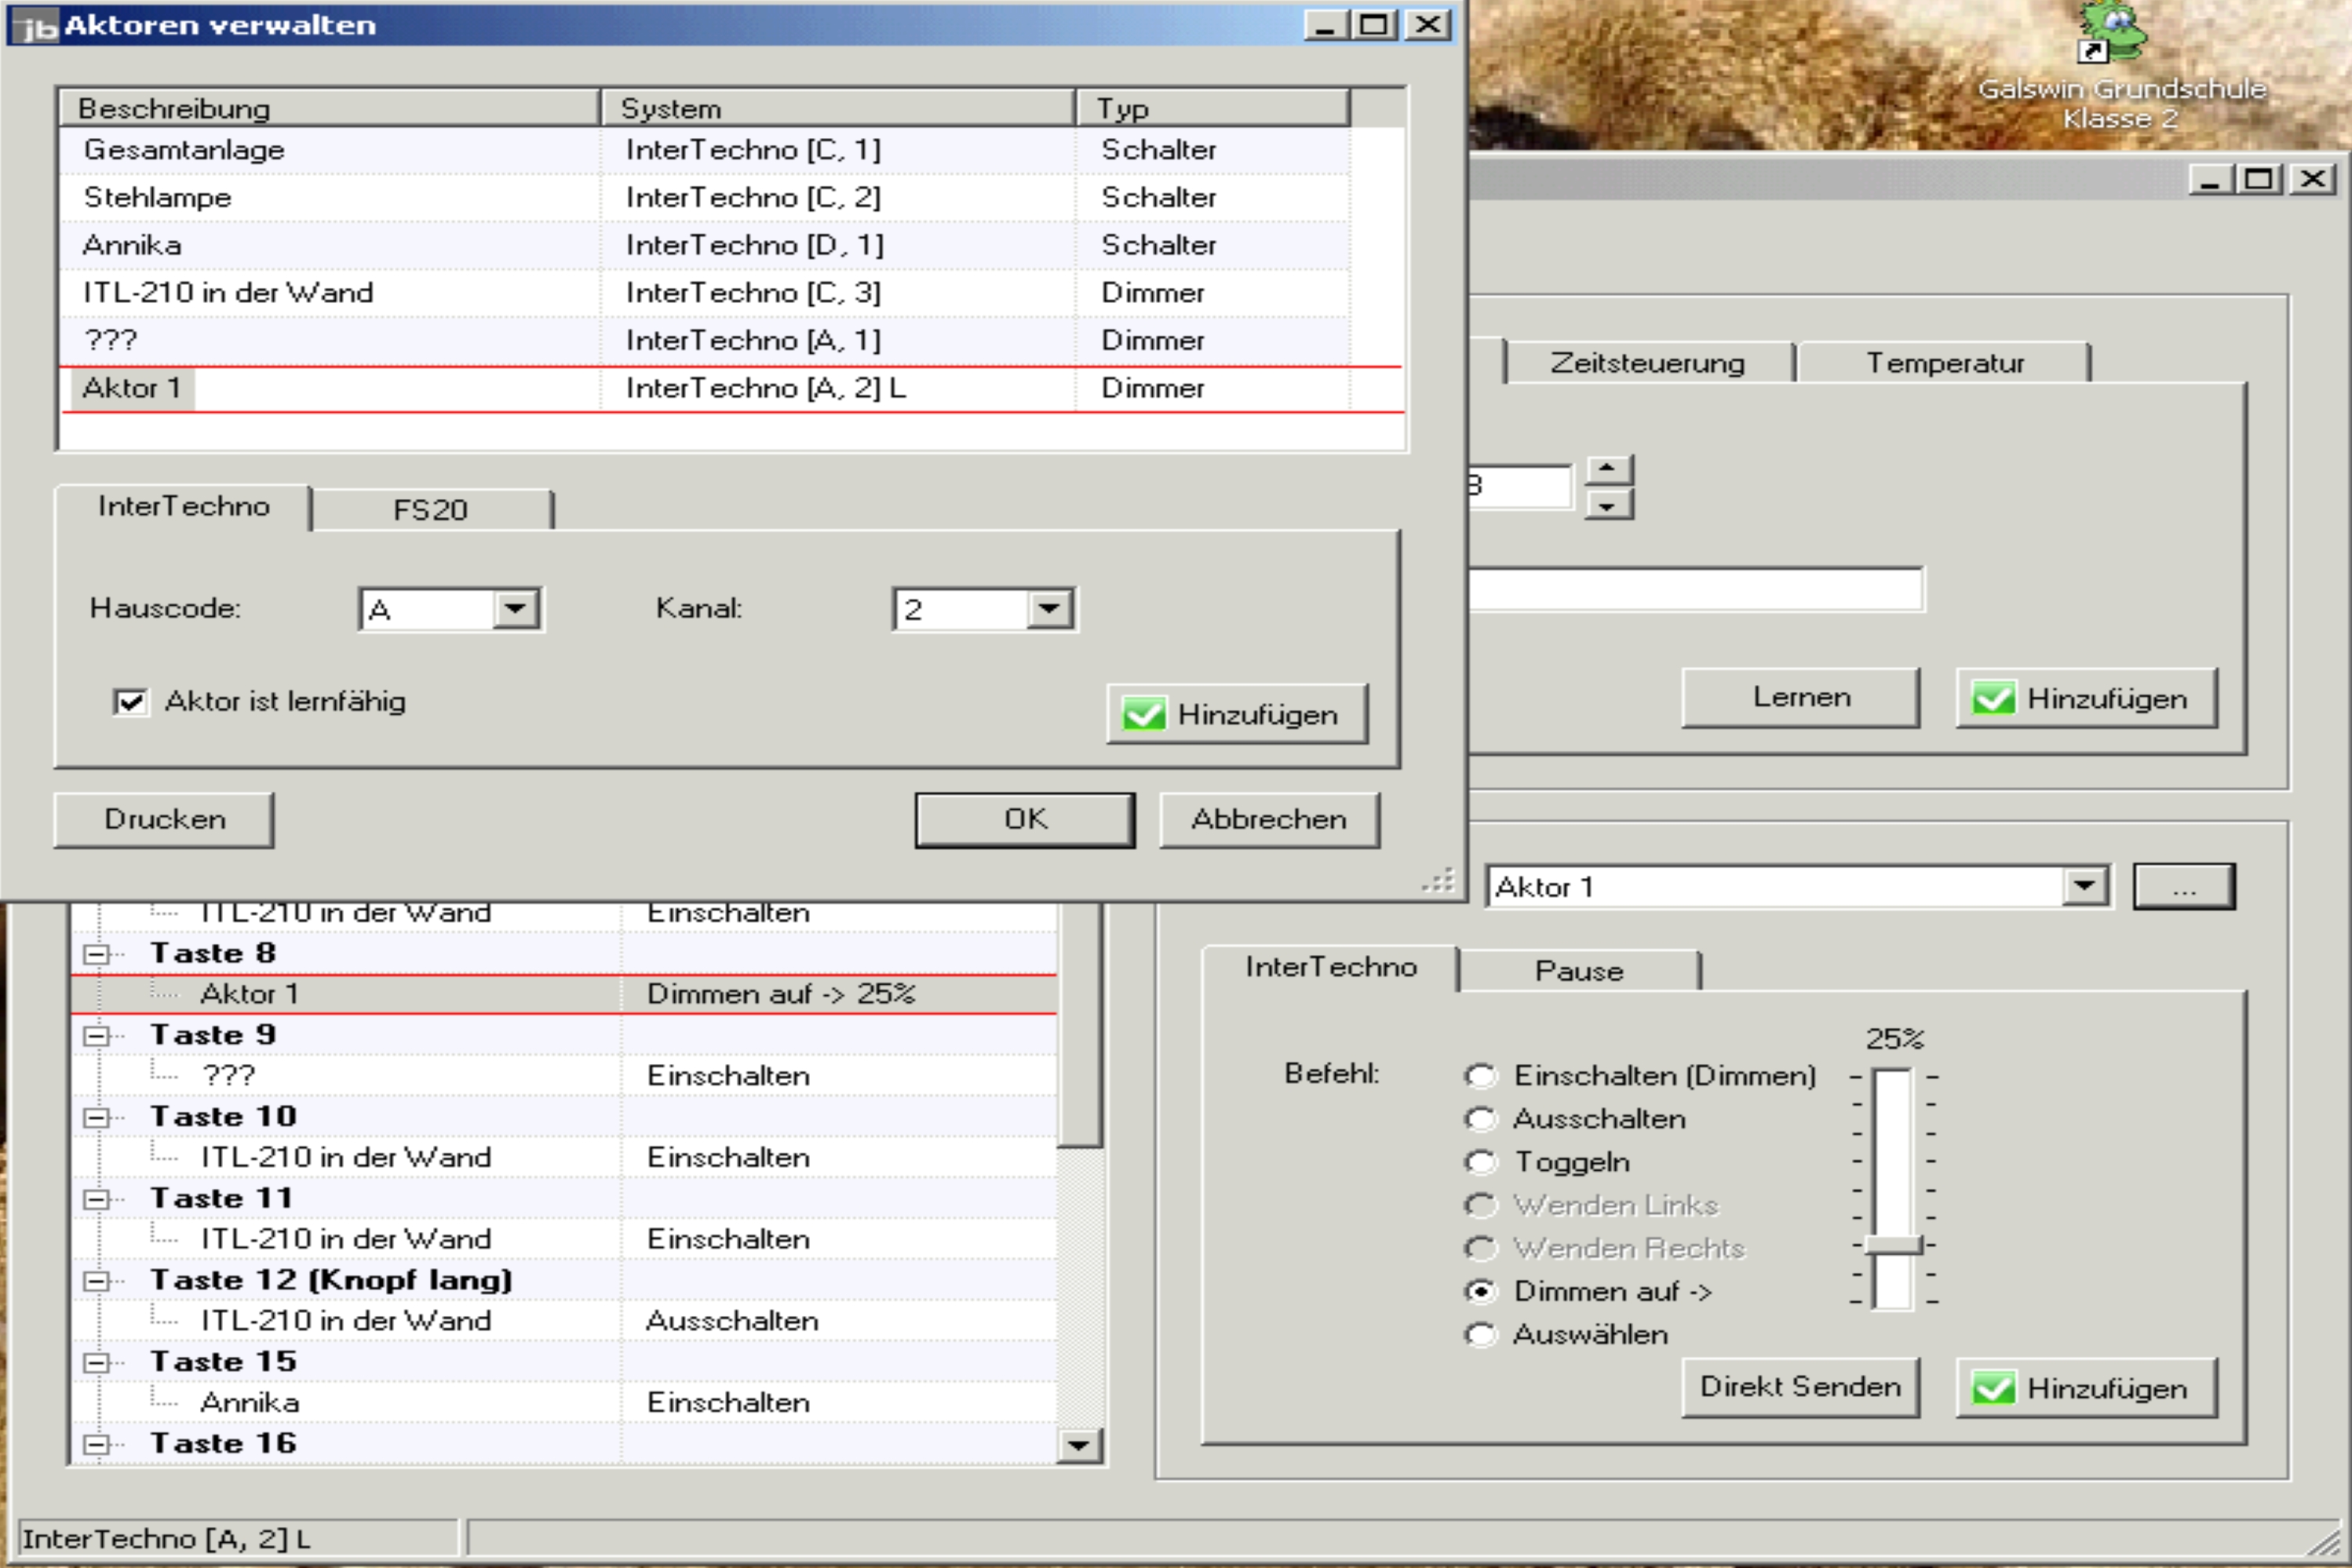2352x1568 pixels.
Task: Toggle 'Aktor ist lernfähig' checkbox
Action: (x=131, y=702)
